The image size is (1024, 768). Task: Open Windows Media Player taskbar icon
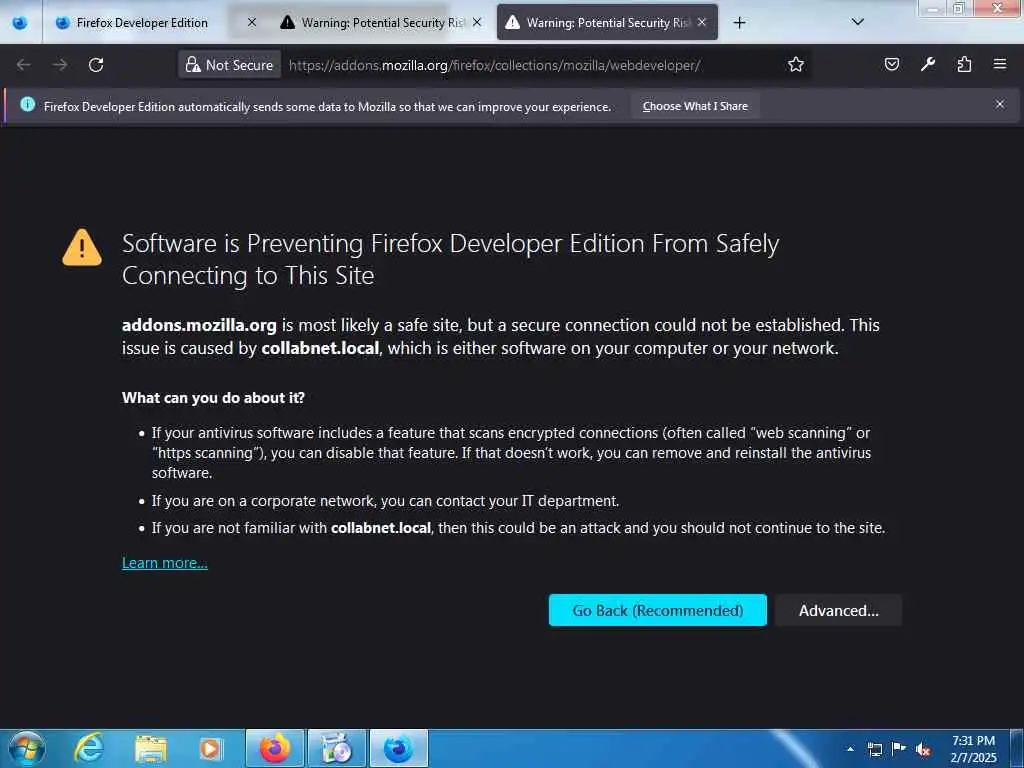pos(210,748)
